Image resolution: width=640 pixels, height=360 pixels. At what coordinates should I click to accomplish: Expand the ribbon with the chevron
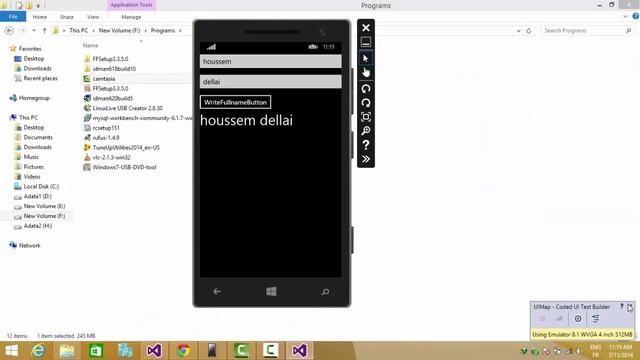pyautogui.click(x=625, y=17)
